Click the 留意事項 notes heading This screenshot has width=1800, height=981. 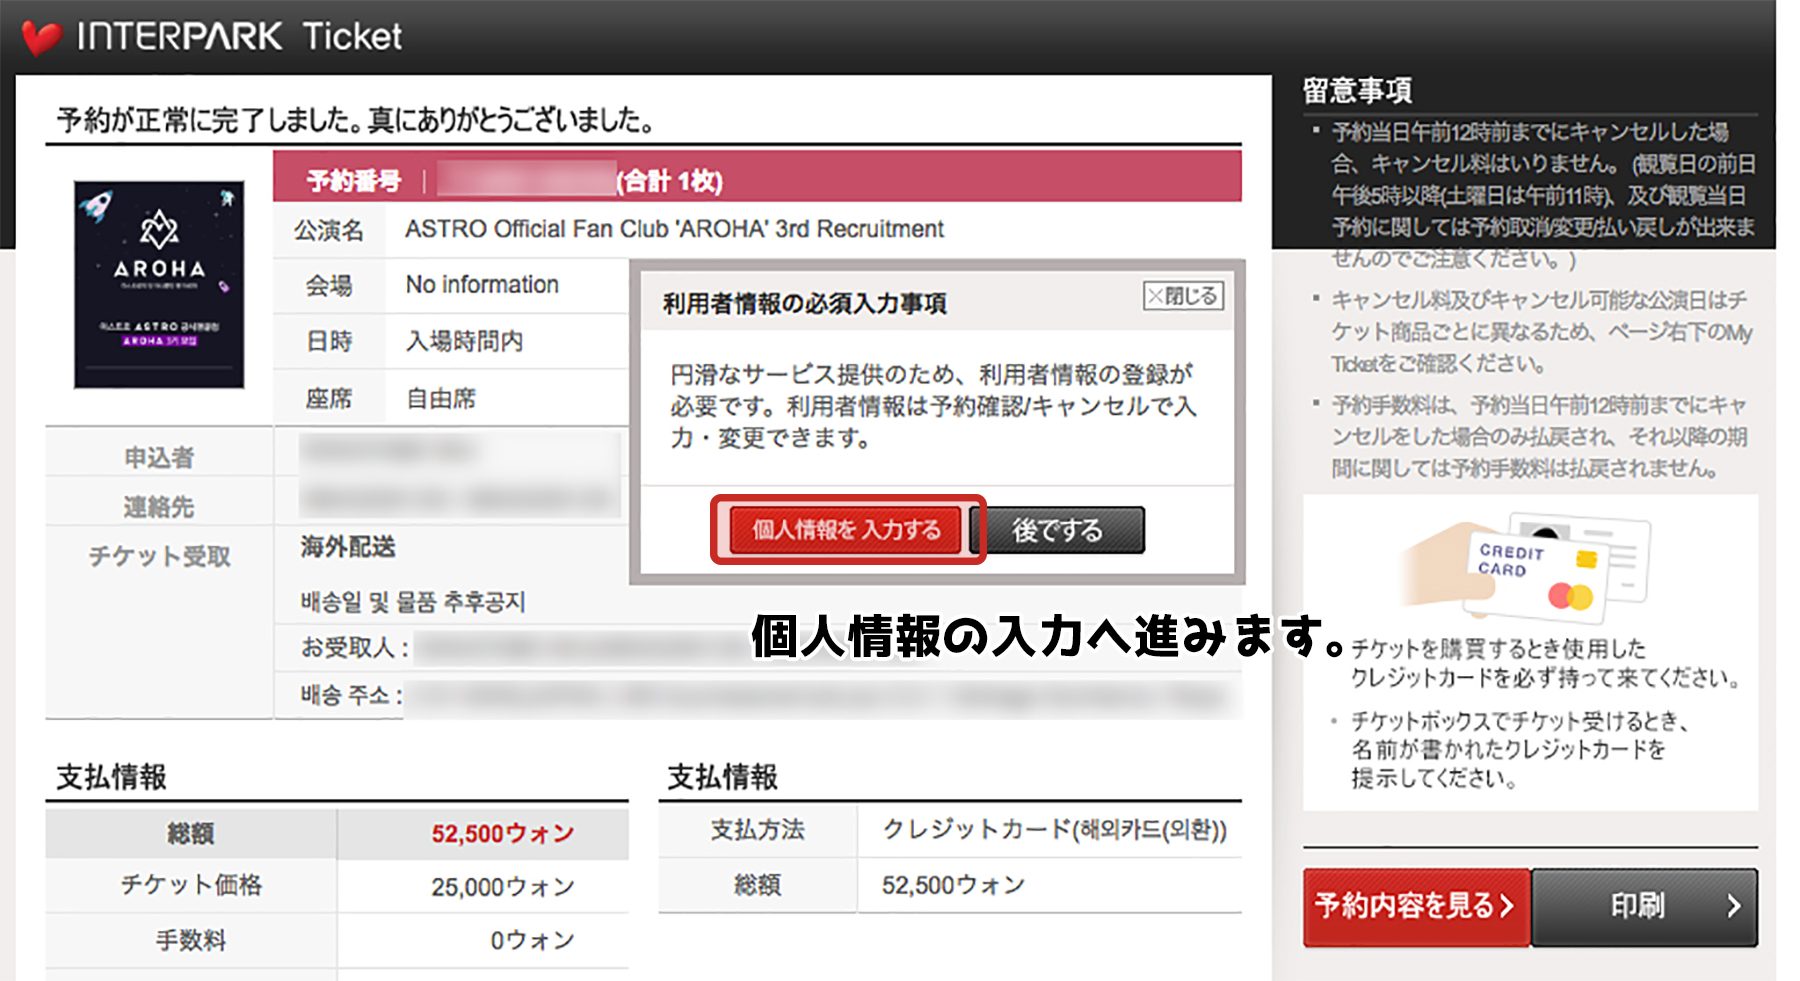pos(1357,91)
